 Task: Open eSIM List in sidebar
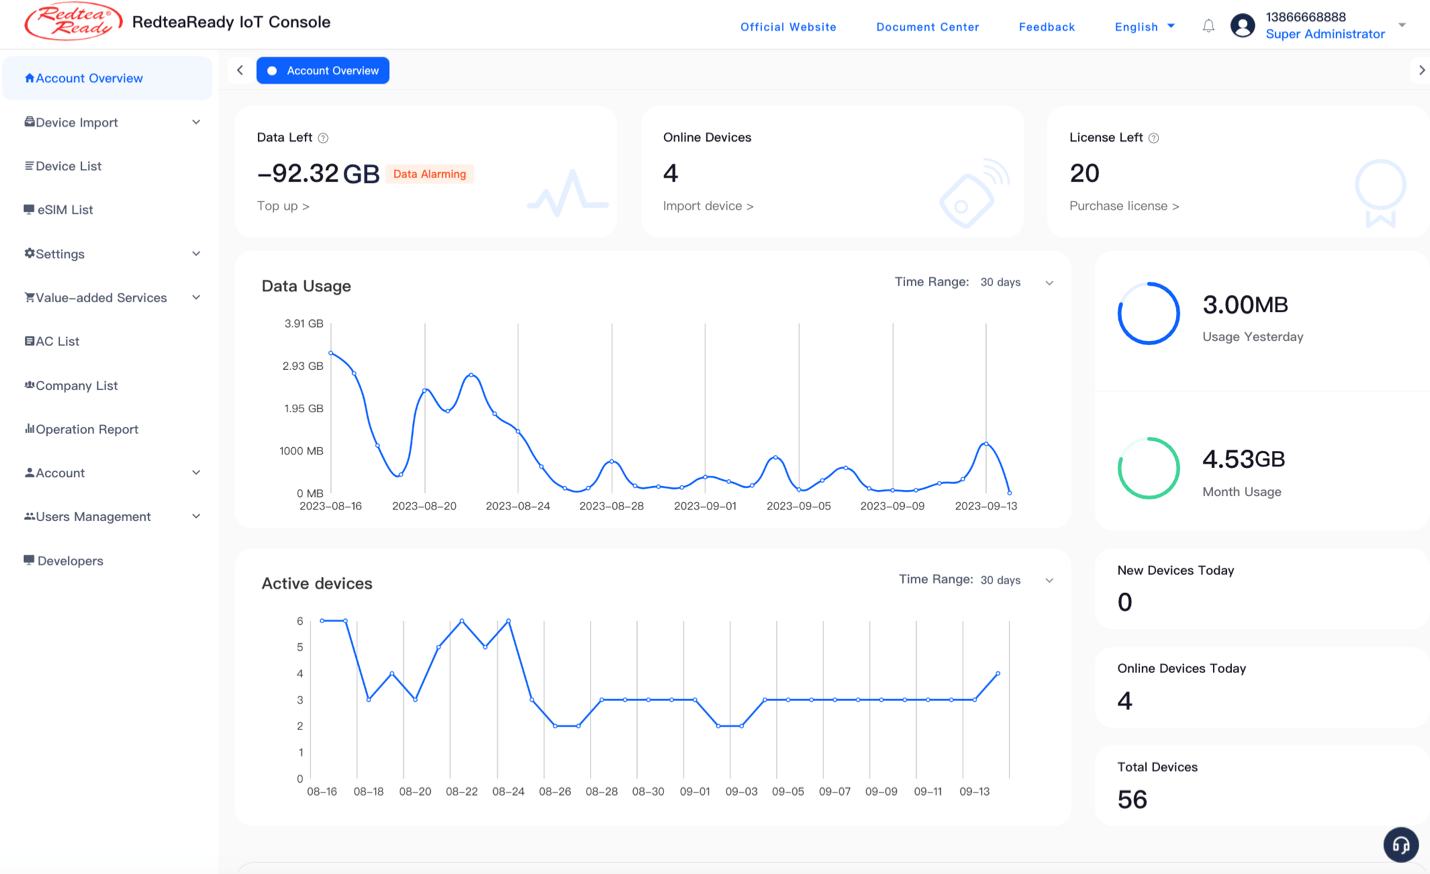tap(65, 210)
